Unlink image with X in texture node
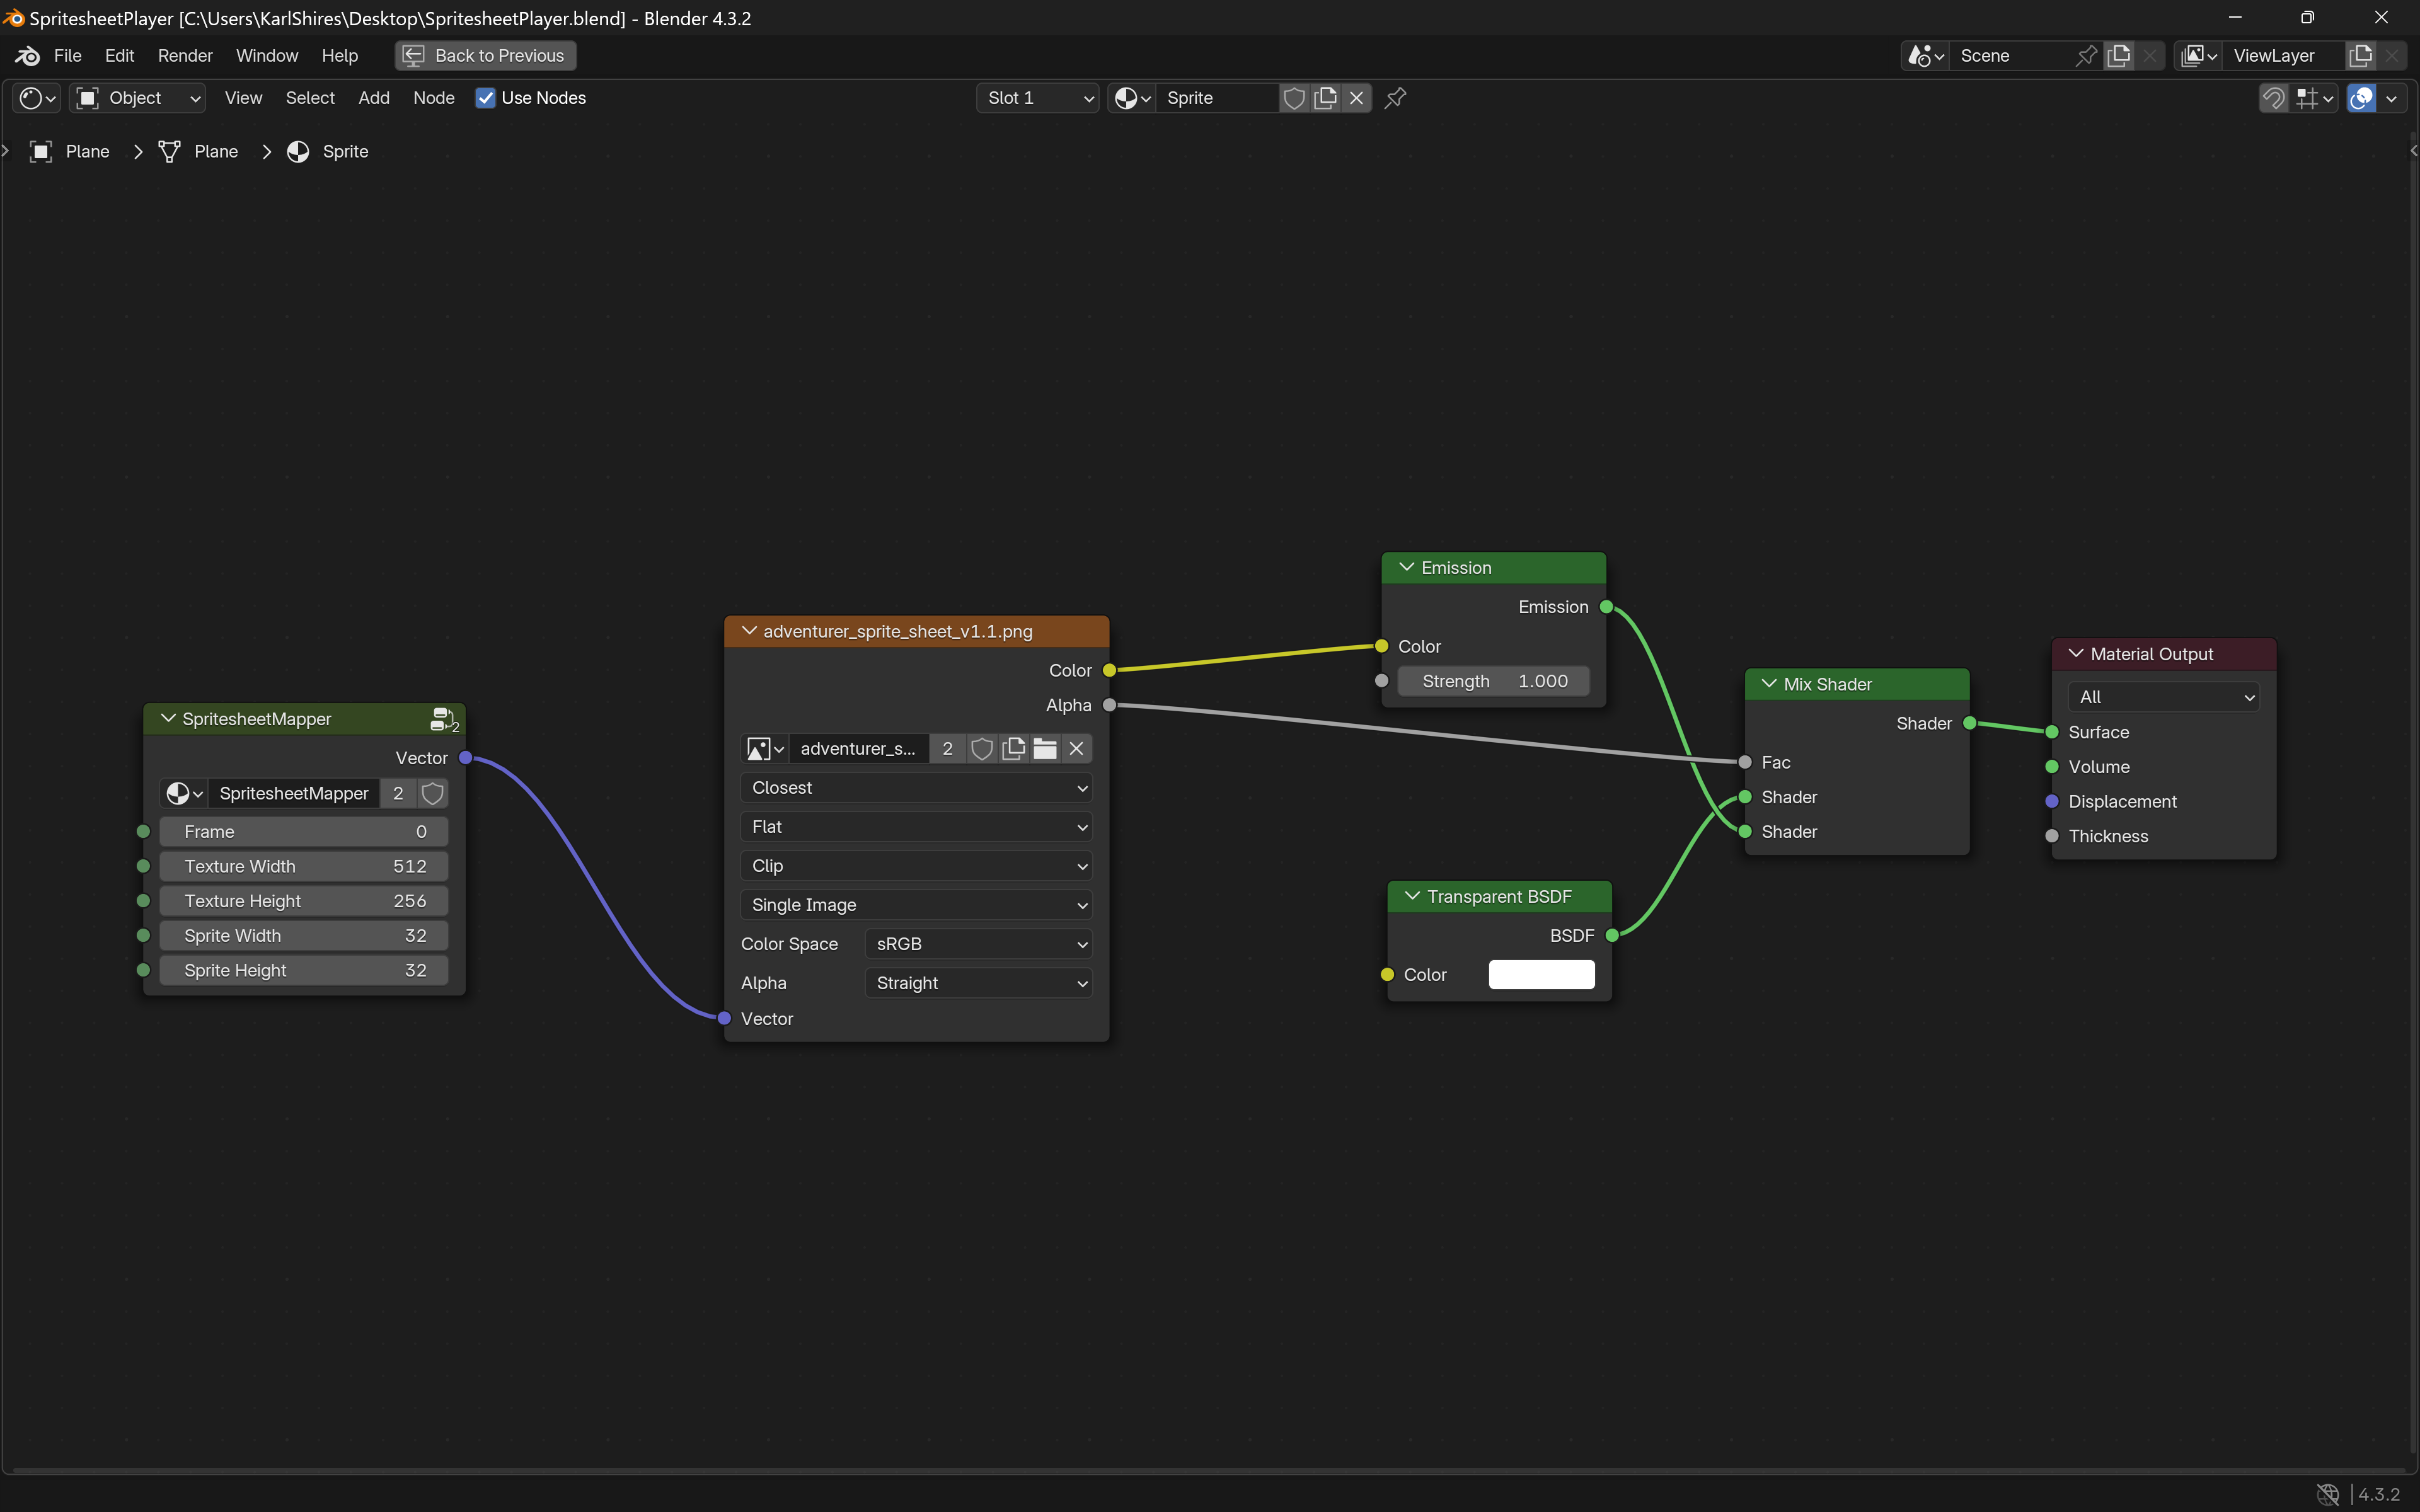 click(x=1076, y=749)
